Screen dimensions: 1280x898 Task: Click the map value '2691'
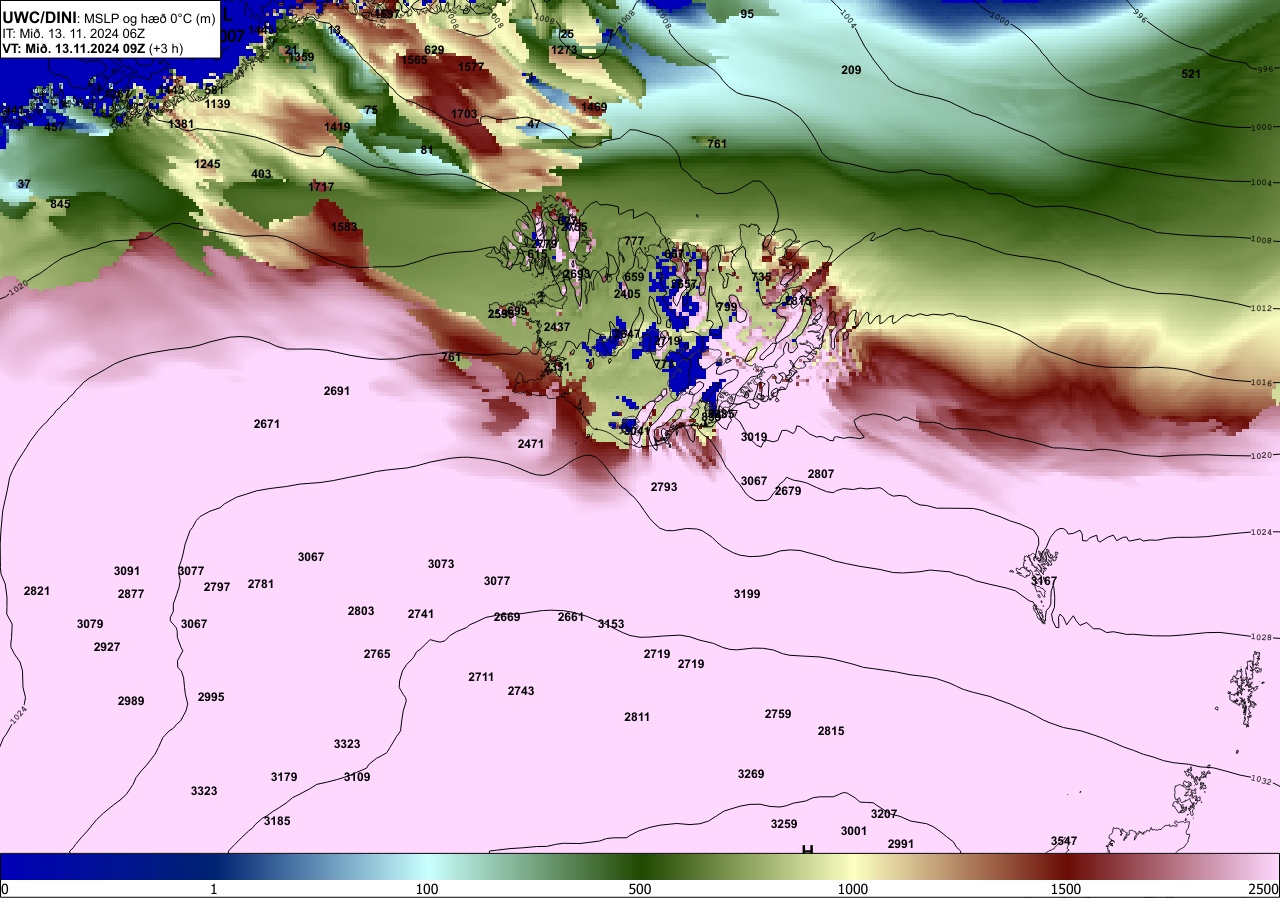pos(337,391)
